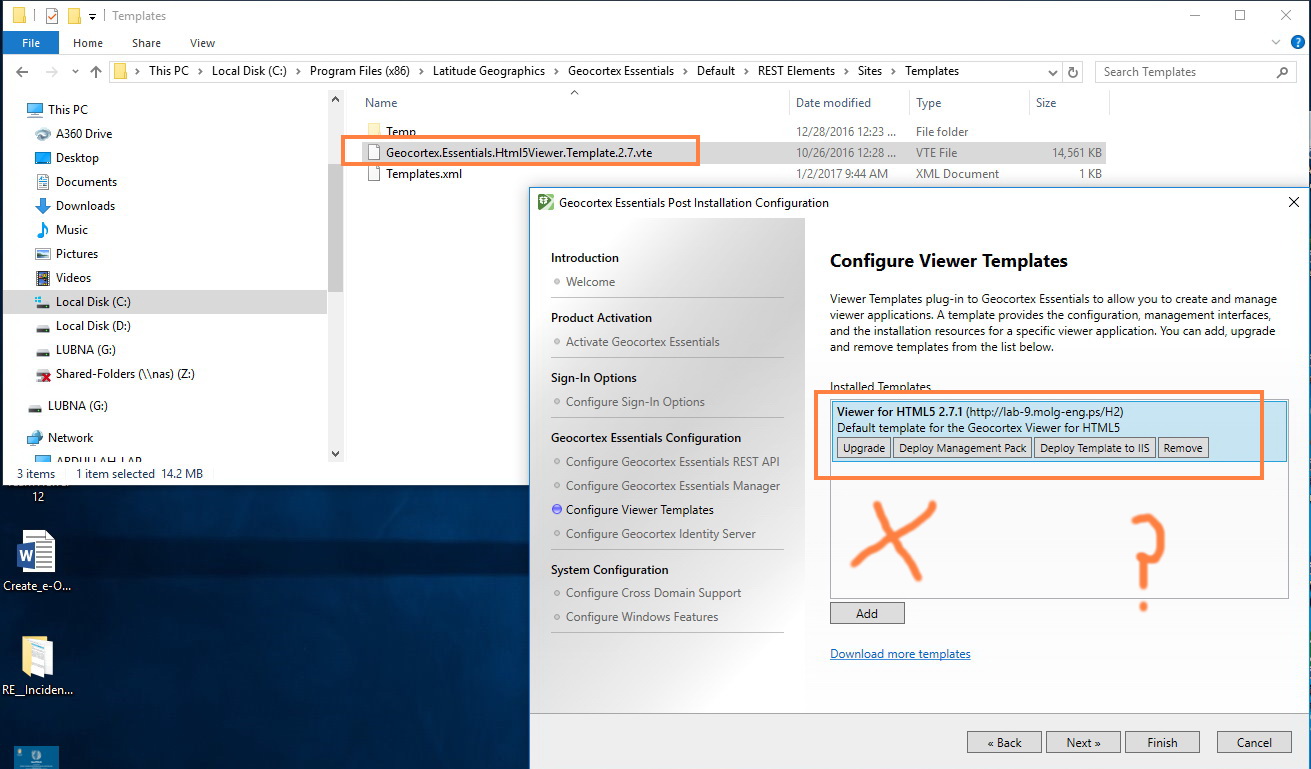Click the Next » button in the dialog
Screen dimensions: 1311x769
1083,742
